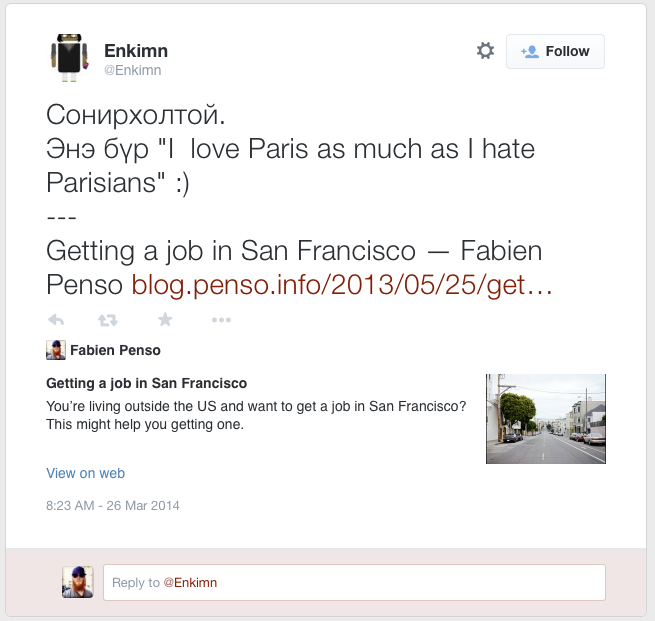
Task: Open the blog.penso.info link in the tweet
Action: click(x=342, y=285)
